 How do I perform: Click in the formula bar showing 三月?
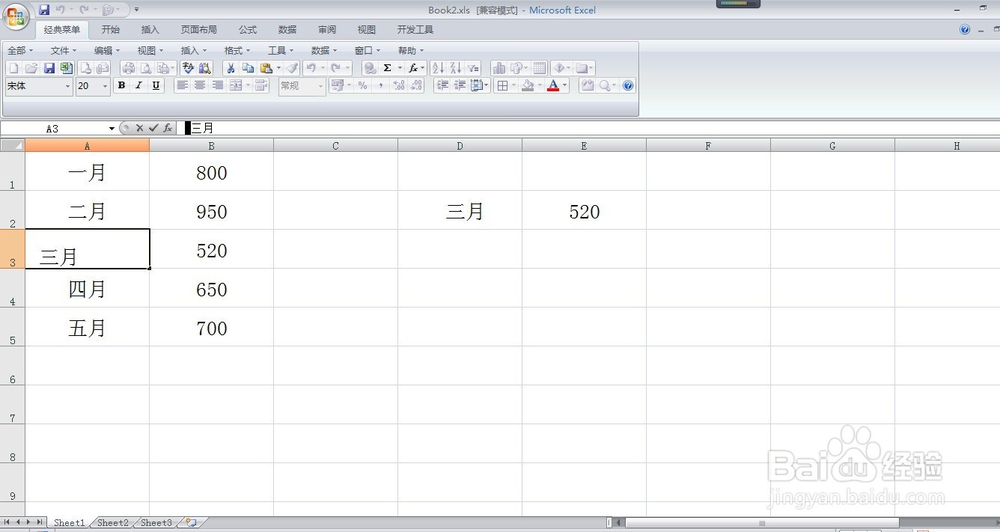pos(587,128)
